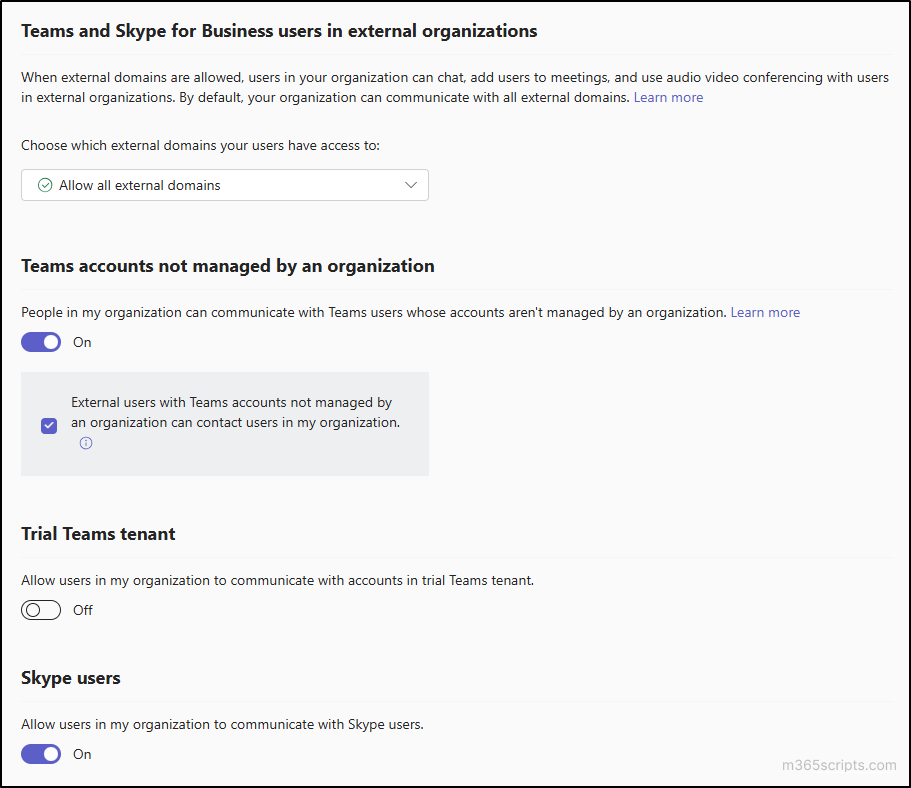The width and height of the screenshot is (911, 788).
Task: Disable the Skype users toggle
Action: pyautogui.click(x=41, y=754)
